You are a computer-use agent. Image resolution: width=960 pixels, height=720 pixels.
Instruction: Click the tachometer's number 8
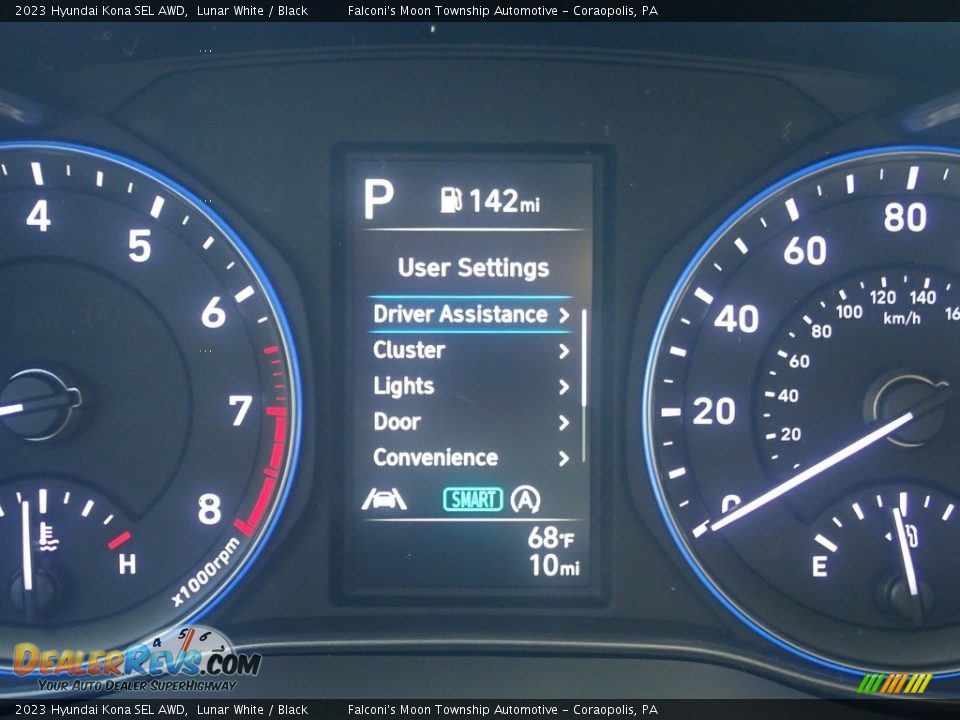pos(209,509)
